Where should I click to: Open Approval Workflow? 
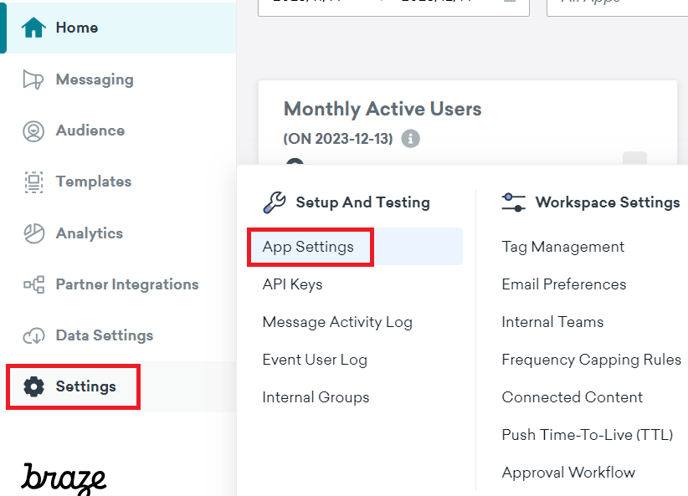pos(568,473)
